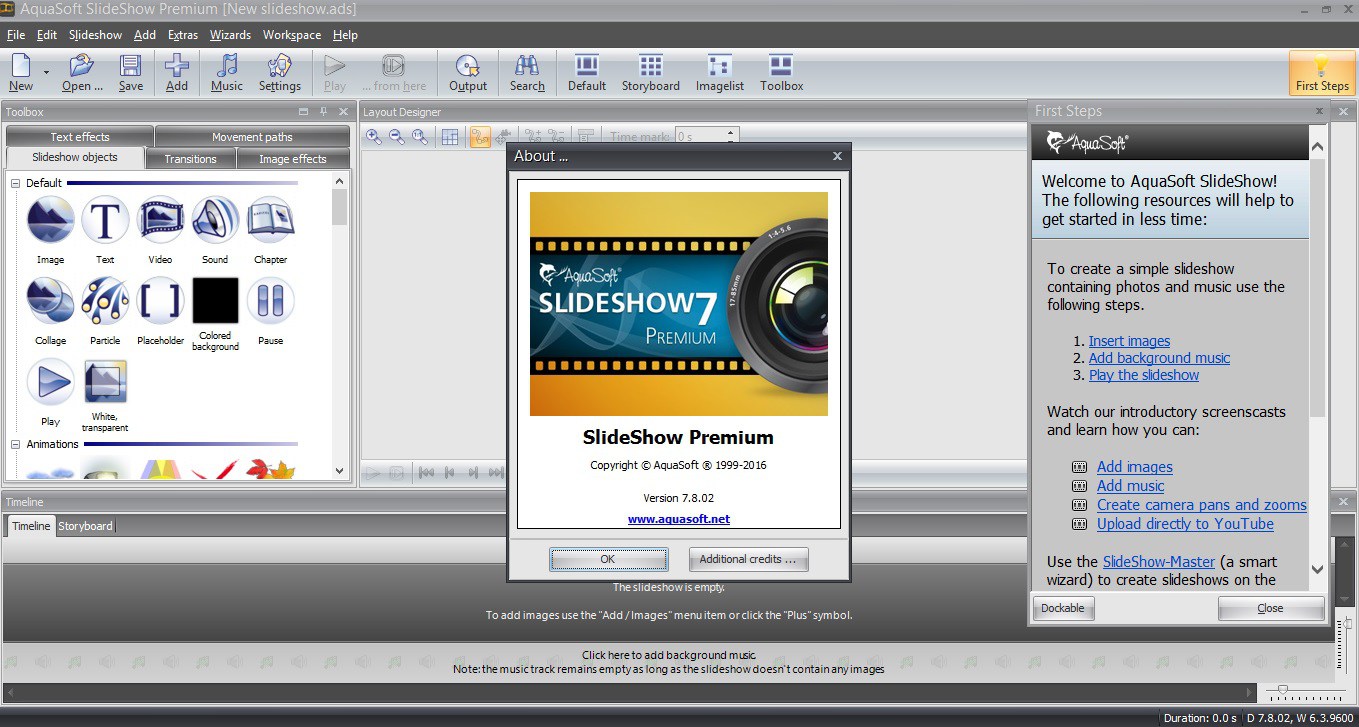Open the Text effects tab

[x=80, y=137]
